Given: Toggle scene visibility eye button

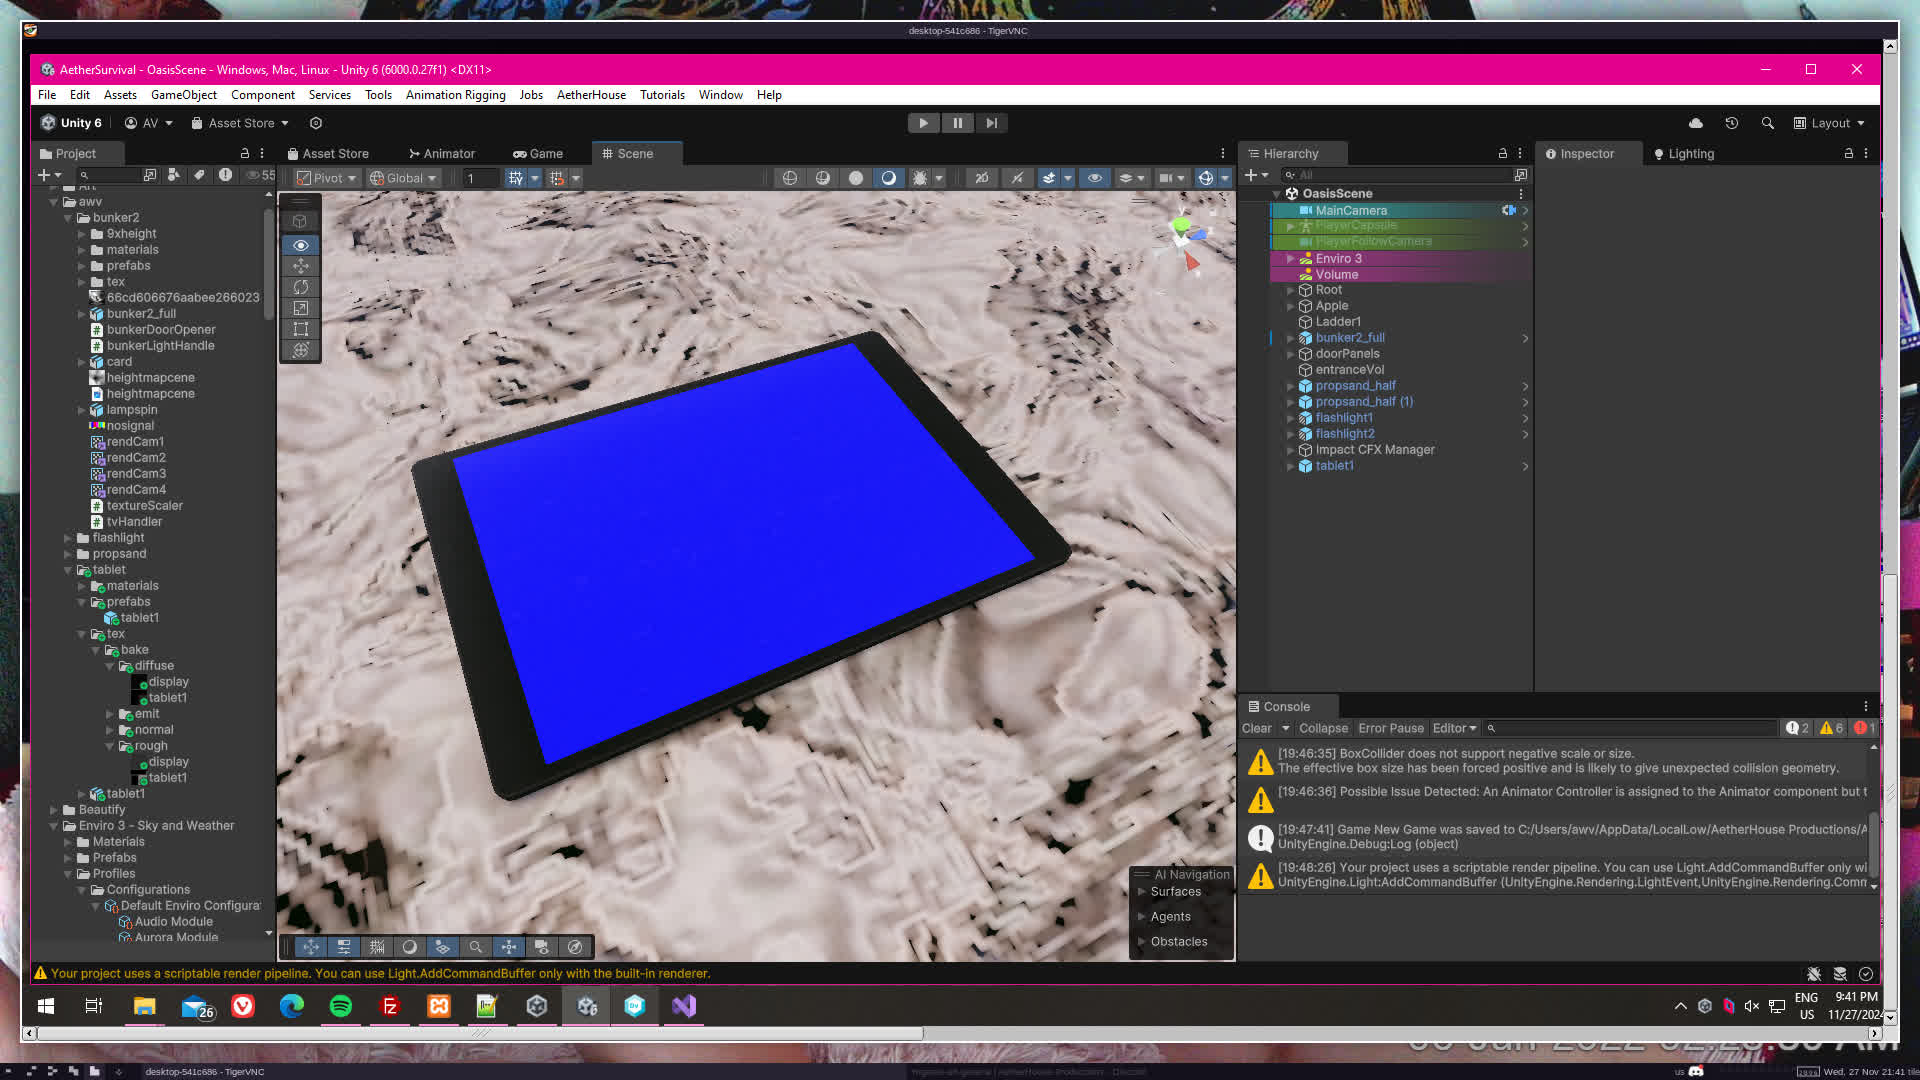Looking at the screenshot, I should tap(1095, 178).
